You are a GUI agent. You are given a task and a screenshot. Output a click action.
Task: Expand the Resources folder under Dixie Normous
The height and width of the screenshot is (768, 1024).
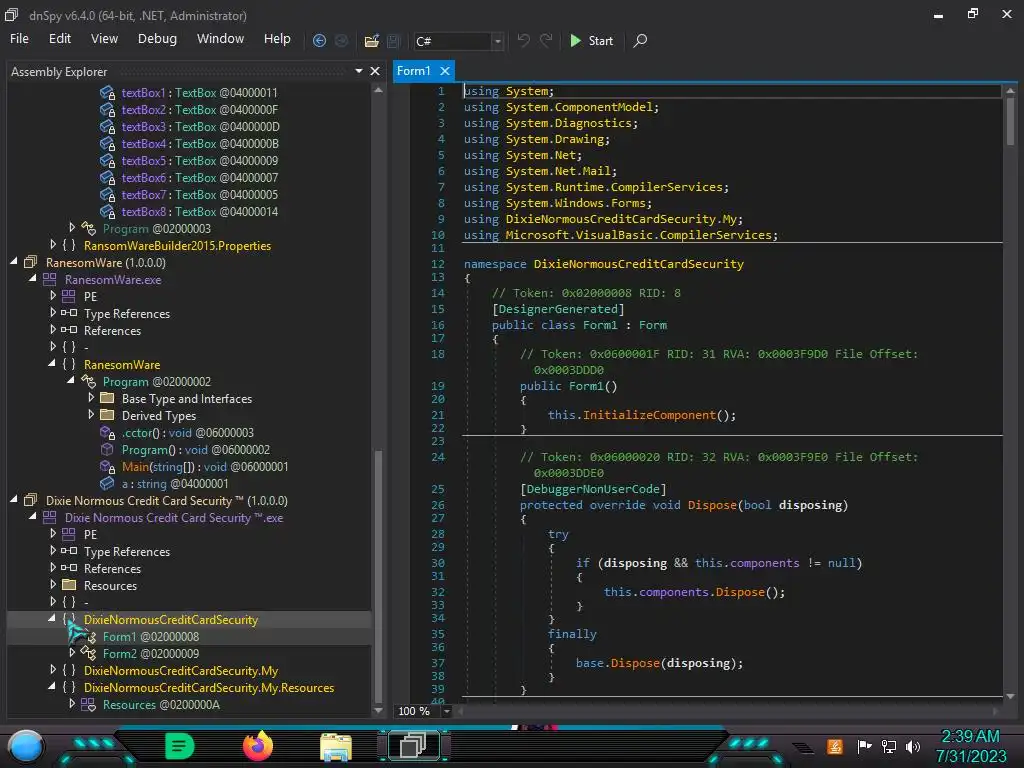click(53, 584)
